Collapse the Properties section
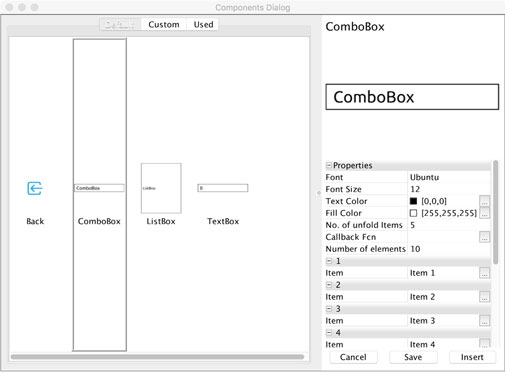 tap(329, 165)
